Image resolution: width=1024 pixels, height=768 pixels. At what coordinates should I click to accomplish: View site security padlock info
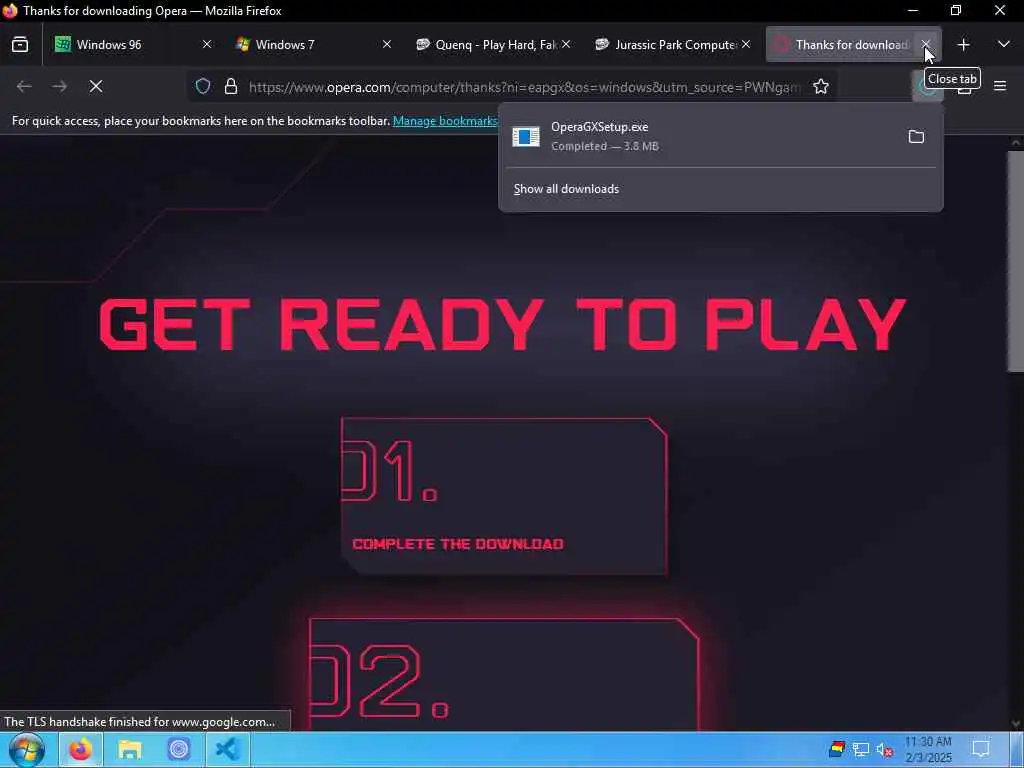(x=231, y=86)
